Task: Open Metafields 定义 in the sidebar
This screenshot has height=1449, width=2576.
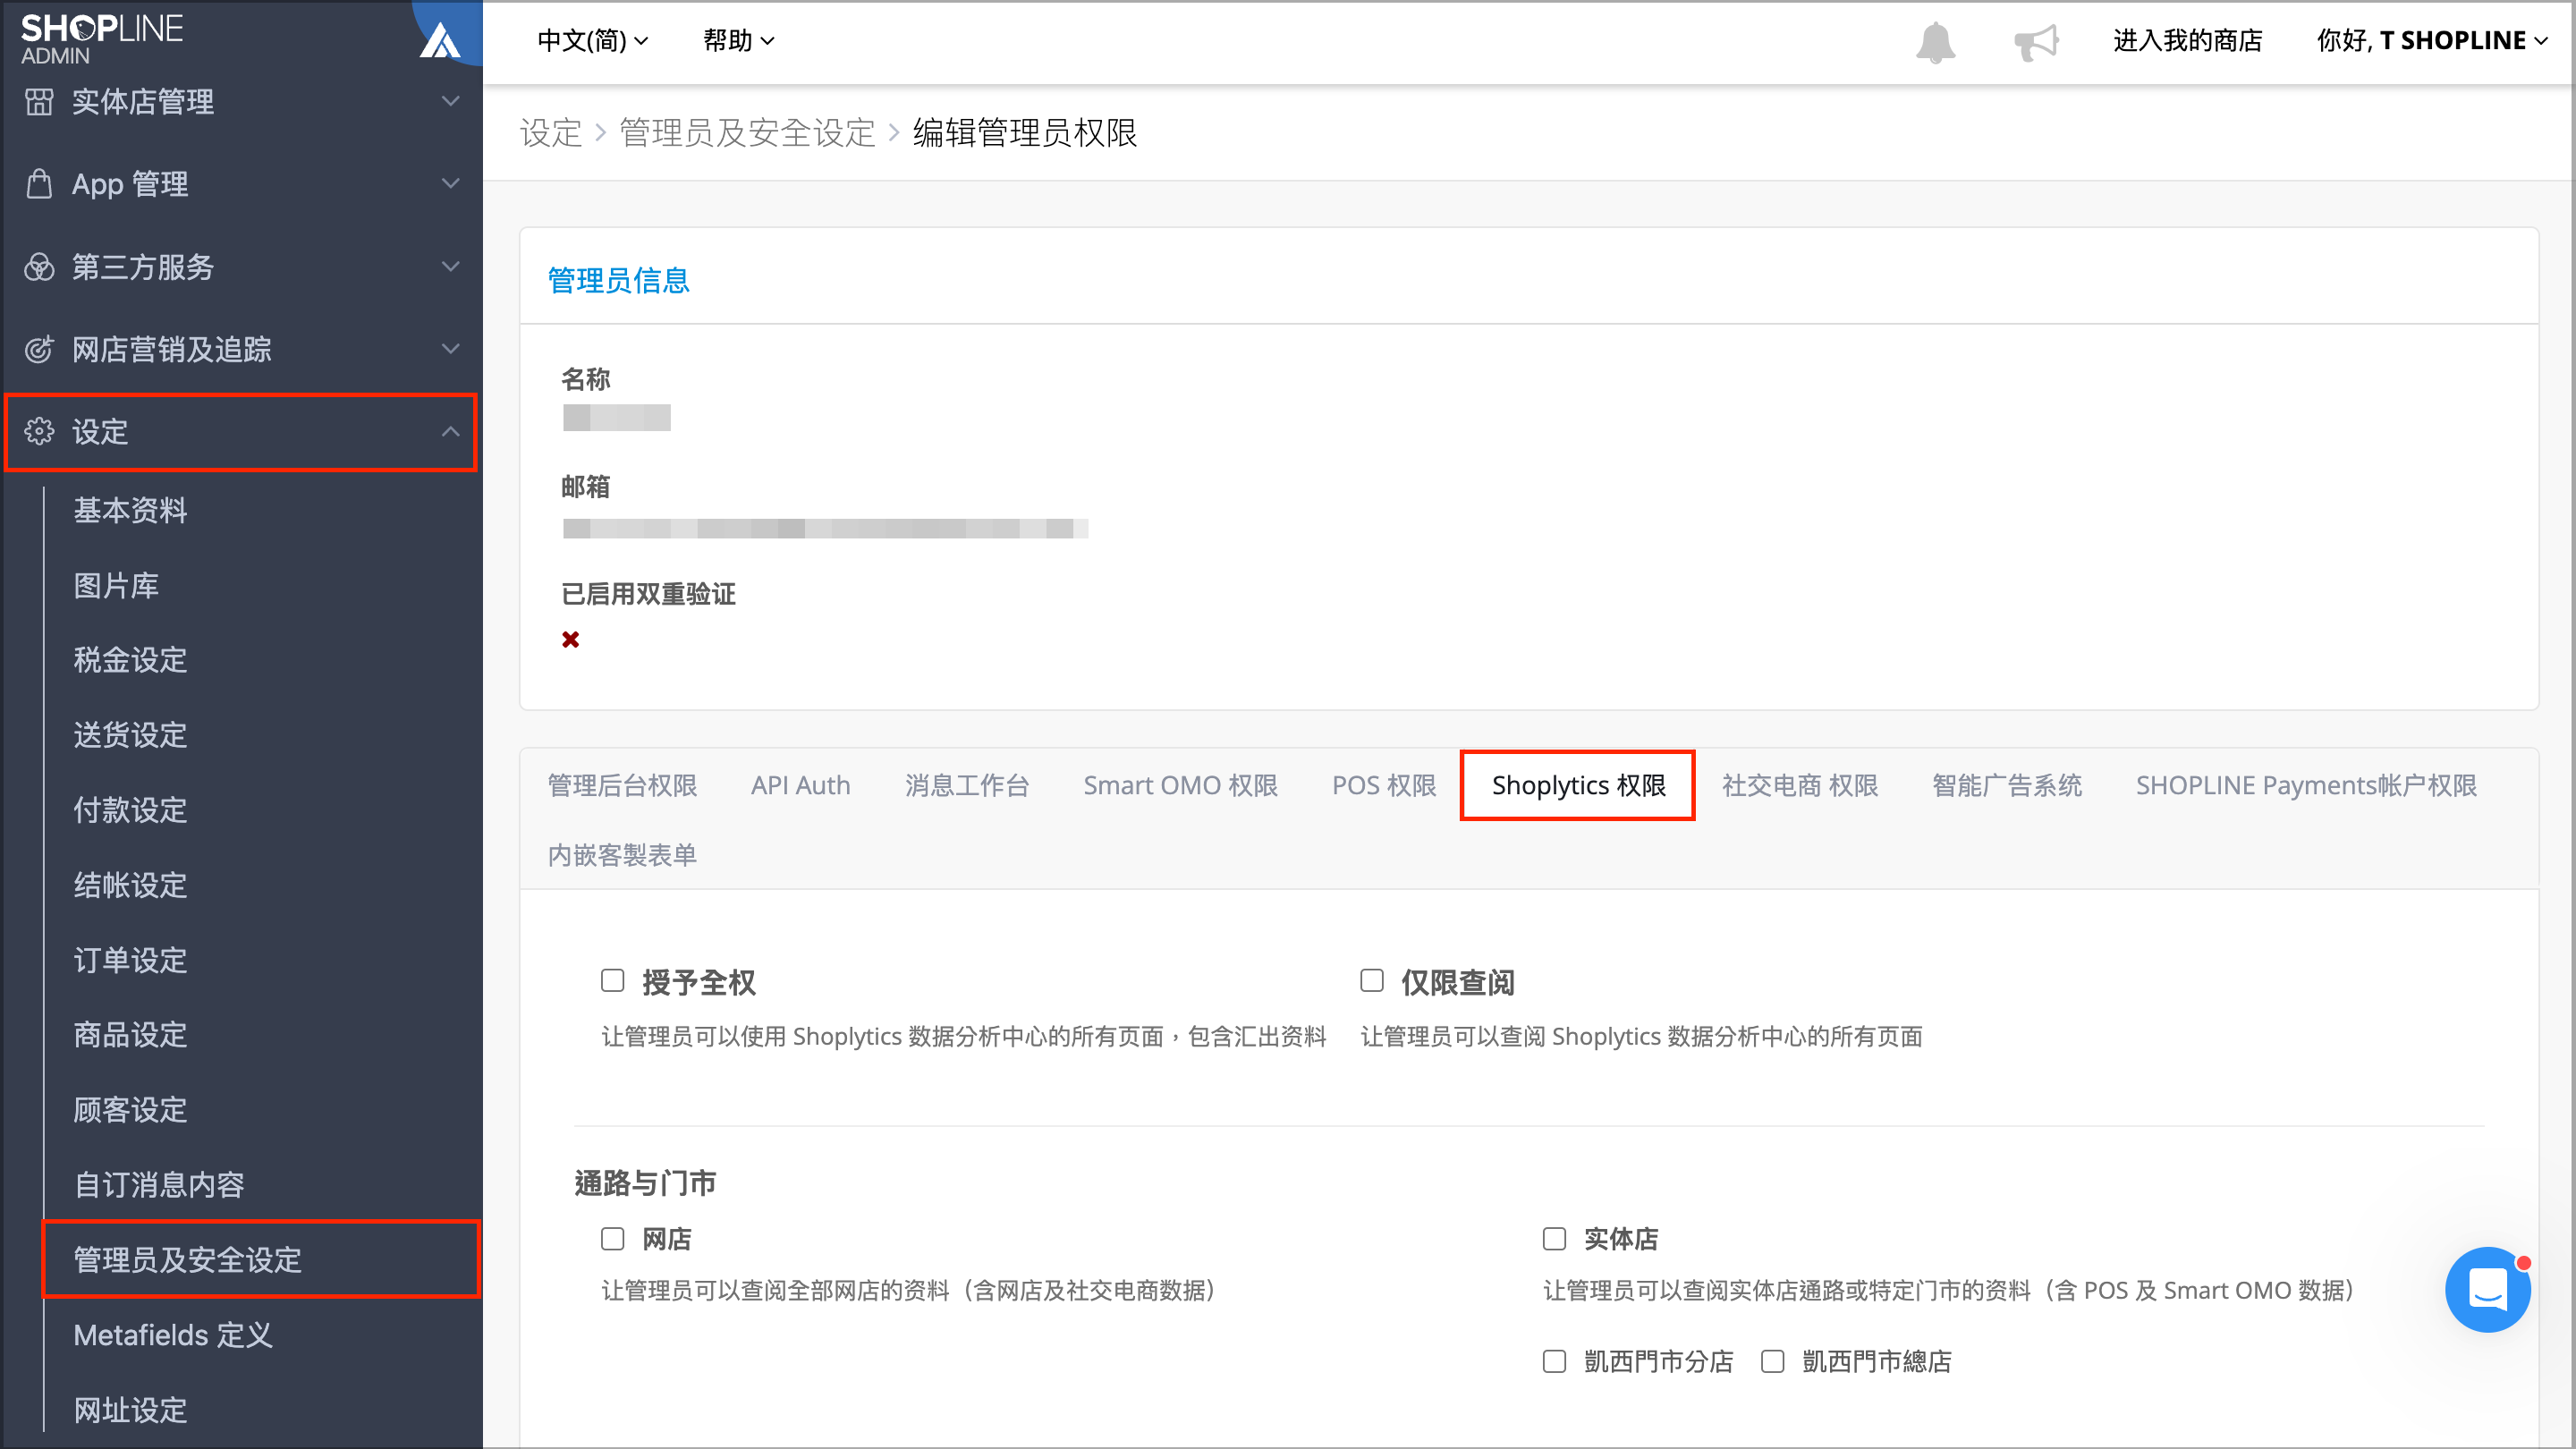Action: [173, 1335]
